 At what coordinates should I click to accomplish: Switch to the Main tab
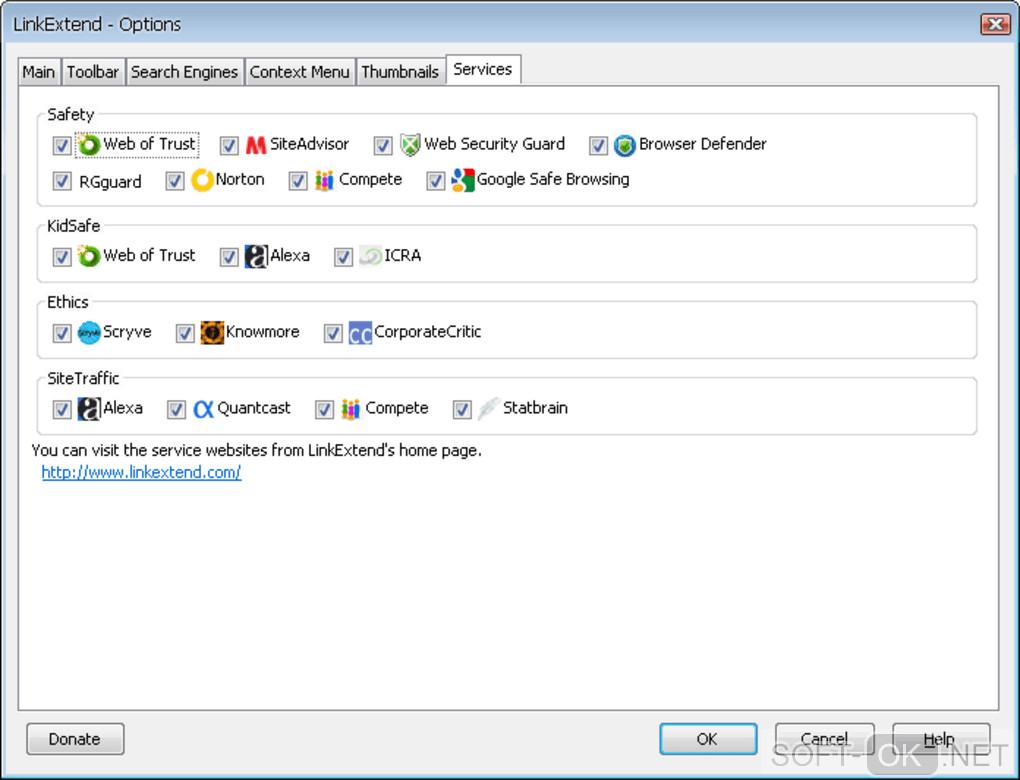(39, 72)
